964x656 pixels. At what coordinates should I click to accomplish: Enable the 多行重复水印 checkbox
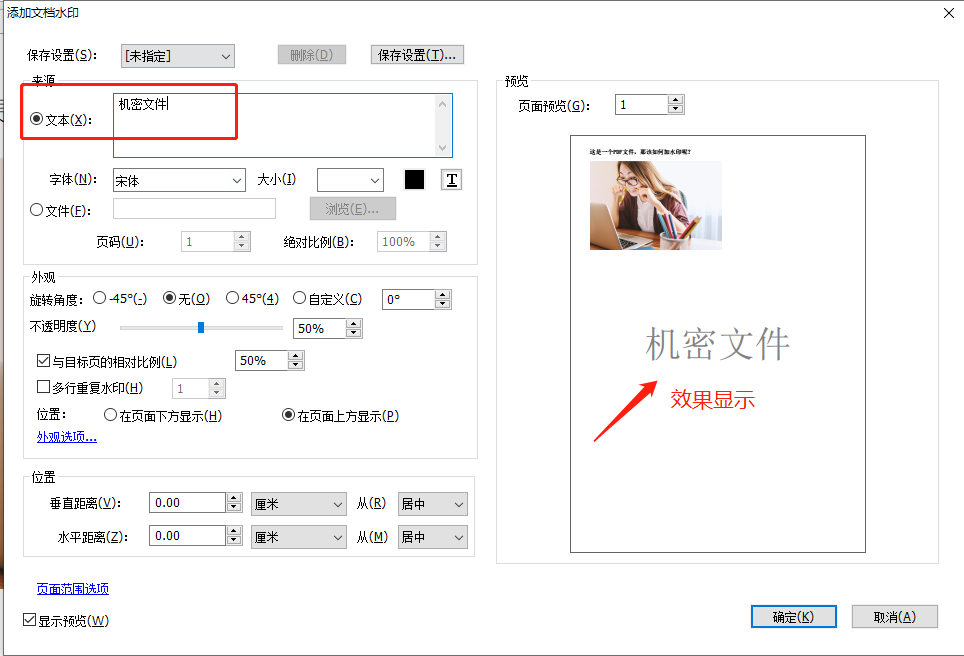[44, 386]
